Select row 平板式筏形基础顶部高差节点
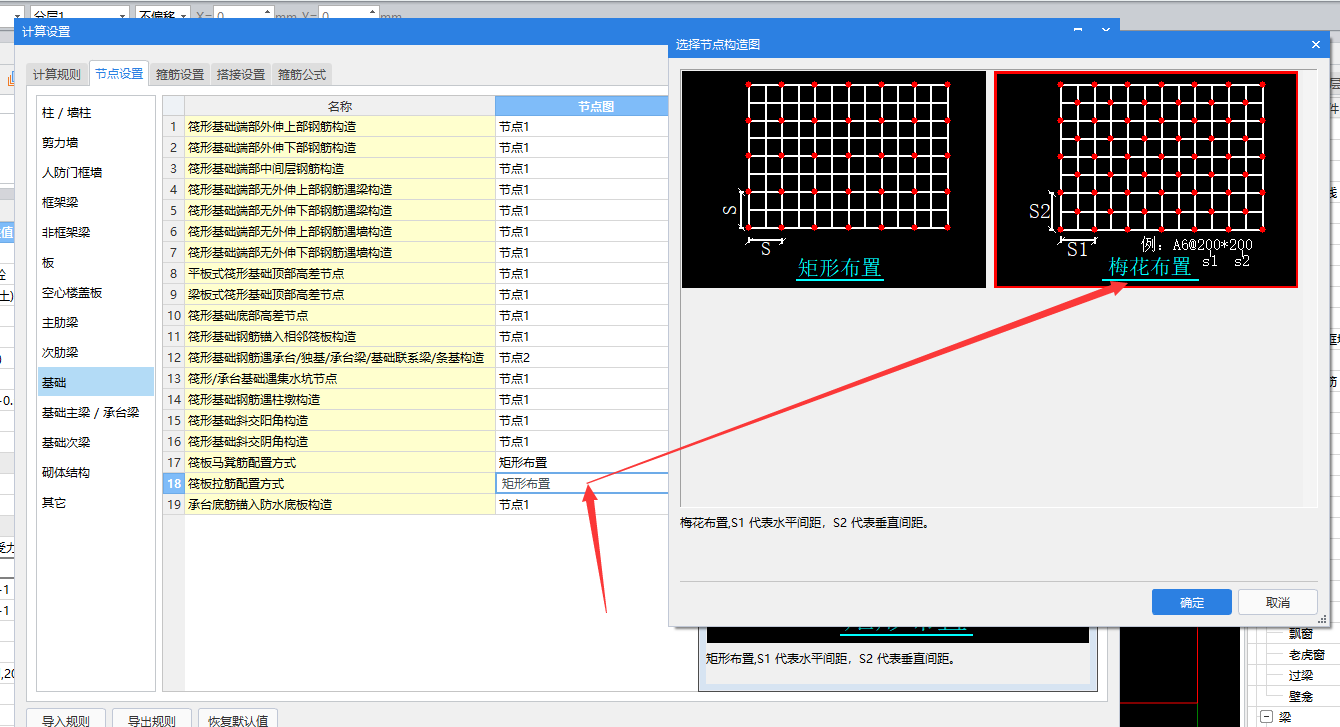This screenshot has height=727, width=1340. click(x=340, y=274)
